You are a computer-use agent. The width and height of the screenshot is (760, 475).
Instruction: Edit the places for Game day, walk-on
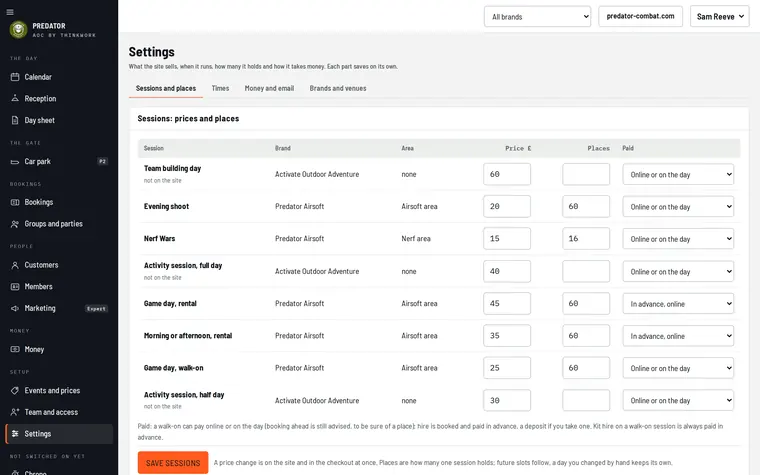coord(586,368)
